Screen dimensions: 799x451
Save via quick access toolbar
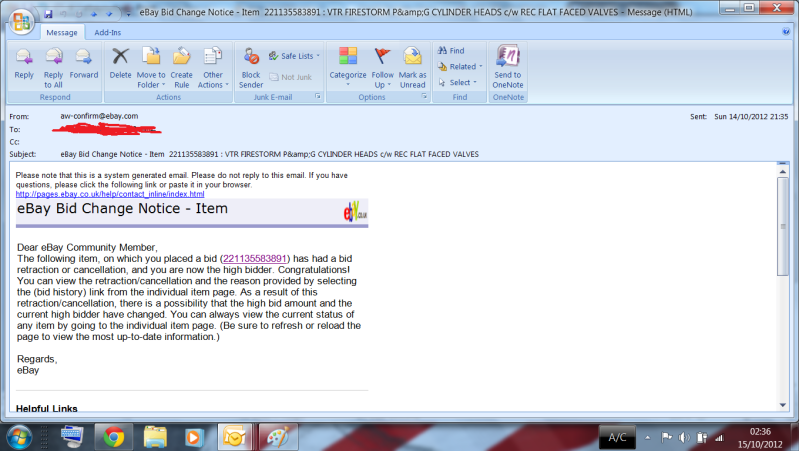pos(48,14)
